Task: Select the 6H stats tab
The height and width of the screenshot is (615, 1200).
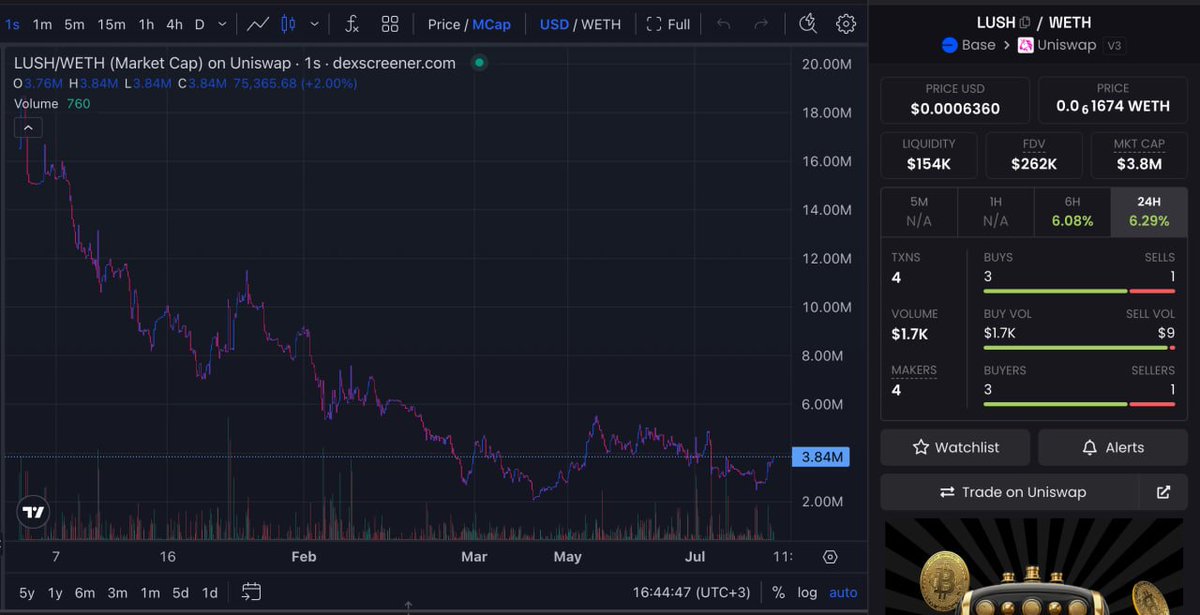Action: [1072, 211]
